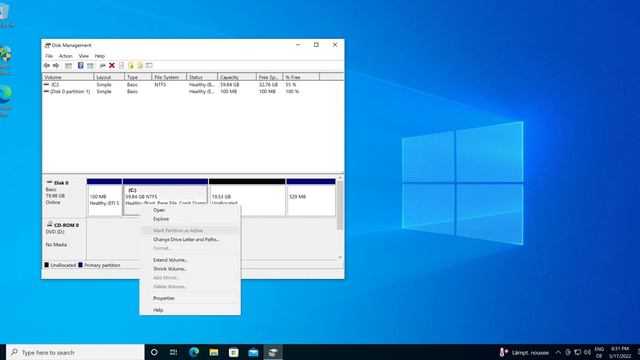This screenshot has height=360, width=640.
Task: Select the 529 MB partition block
Action: coord(311,198)
